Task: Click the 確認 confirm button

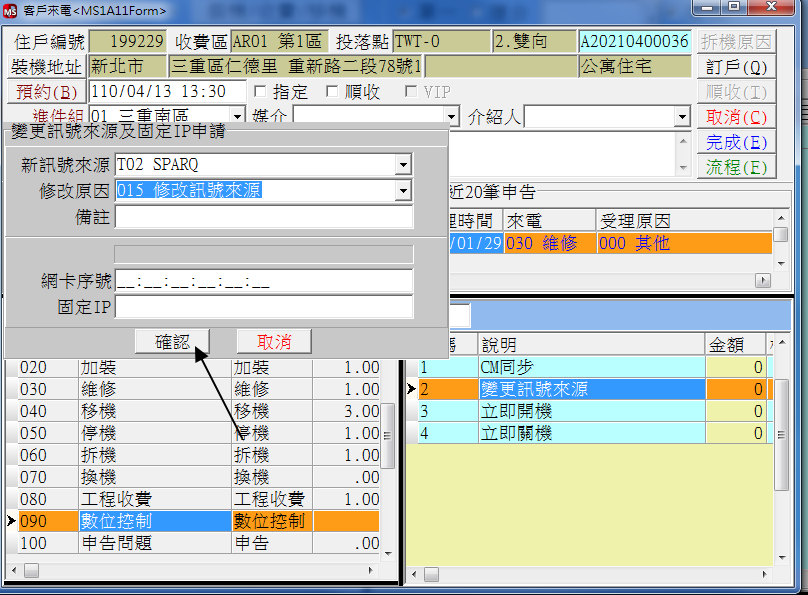Action: [172, 341]
